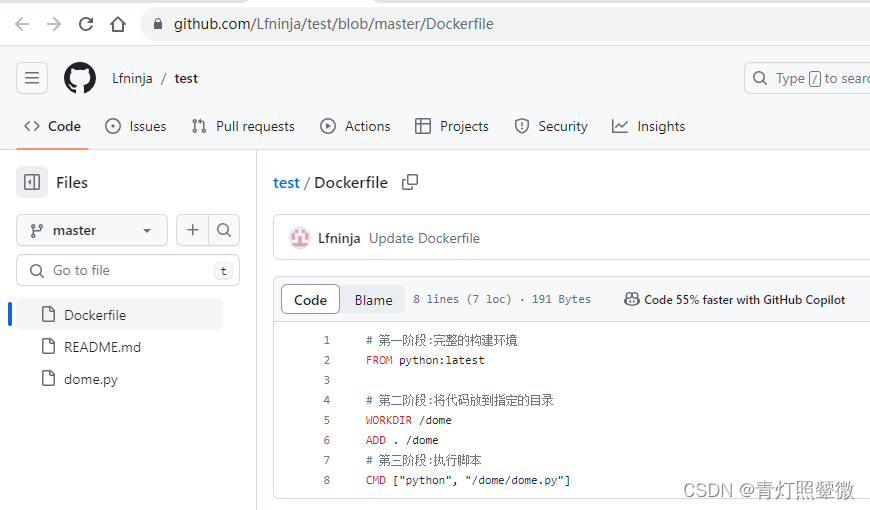Screen dimensions: 870x510
Task: Select the github.com URL in address bar
Action: coord(333,24)
